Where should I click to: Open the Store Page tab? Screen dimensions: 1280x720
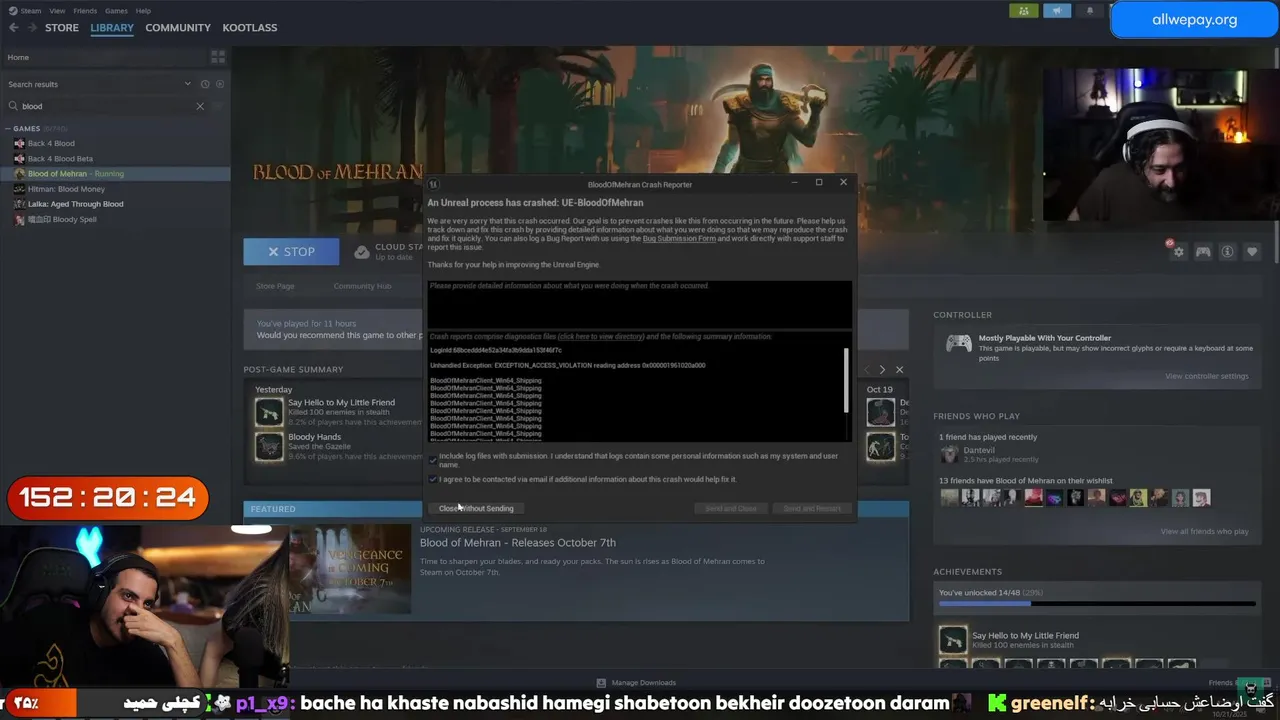point(275,286)
